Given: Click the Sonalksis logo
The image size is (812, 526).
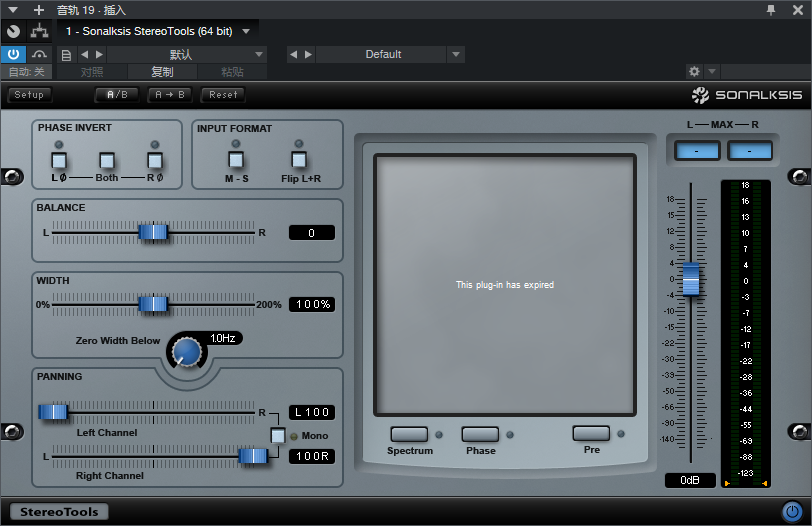Looking at the screenshot, I should [x=747, y=95].
